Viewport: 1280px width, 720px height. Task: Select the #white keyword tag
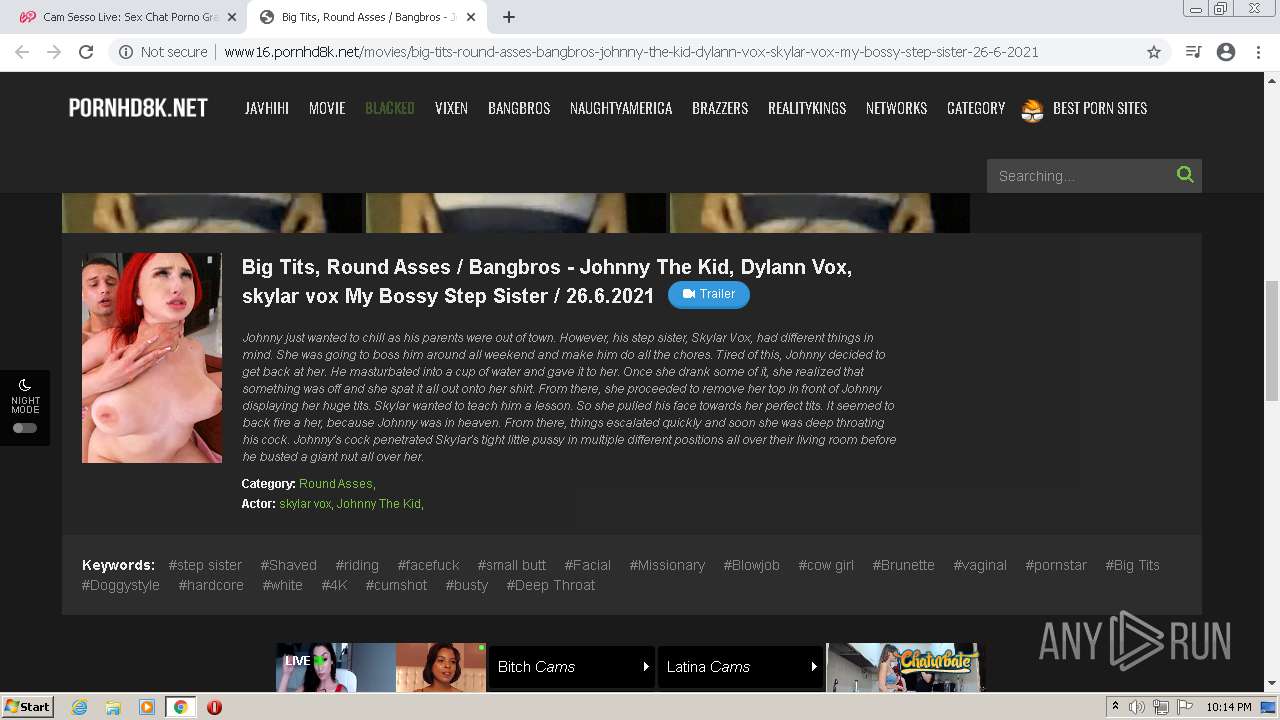click(x=282, y=585)
